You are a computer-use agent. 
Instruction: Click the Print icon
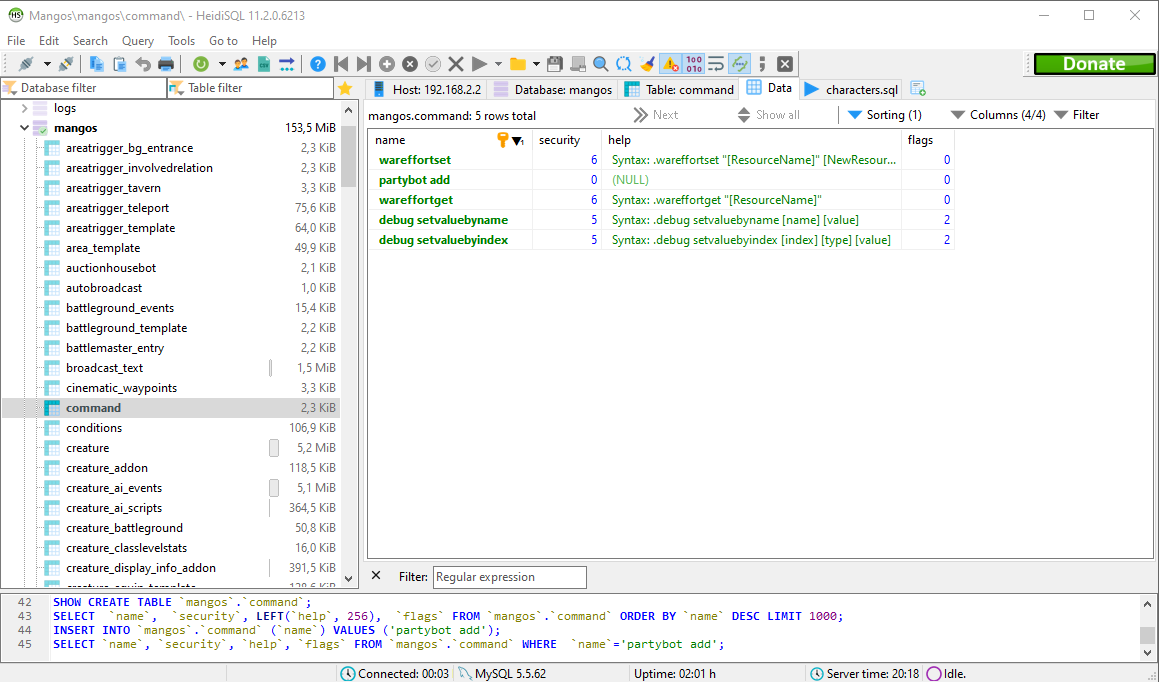point(166,64)
